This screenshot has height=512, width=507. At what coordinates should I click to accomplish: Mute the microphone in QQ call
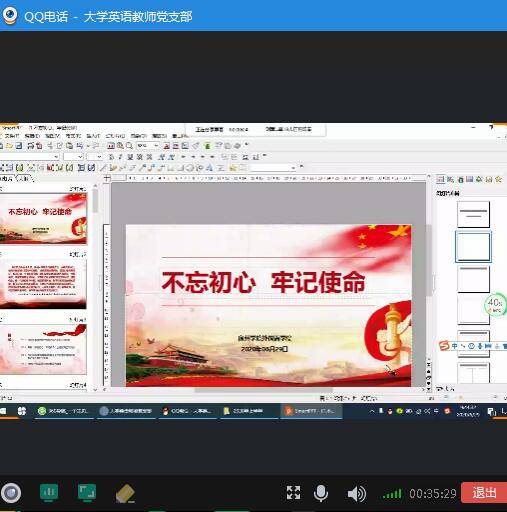tap(321, 493)
